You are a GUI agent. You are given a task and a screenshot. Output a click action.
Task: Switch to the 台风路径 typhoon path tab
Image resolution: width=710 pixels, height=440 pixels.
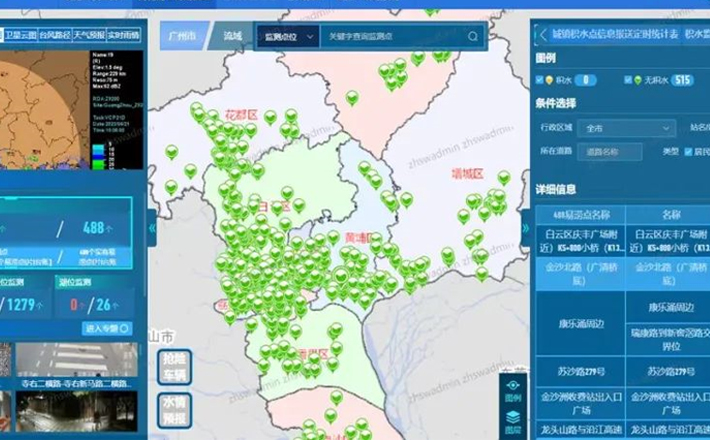(x=54, y=34)
